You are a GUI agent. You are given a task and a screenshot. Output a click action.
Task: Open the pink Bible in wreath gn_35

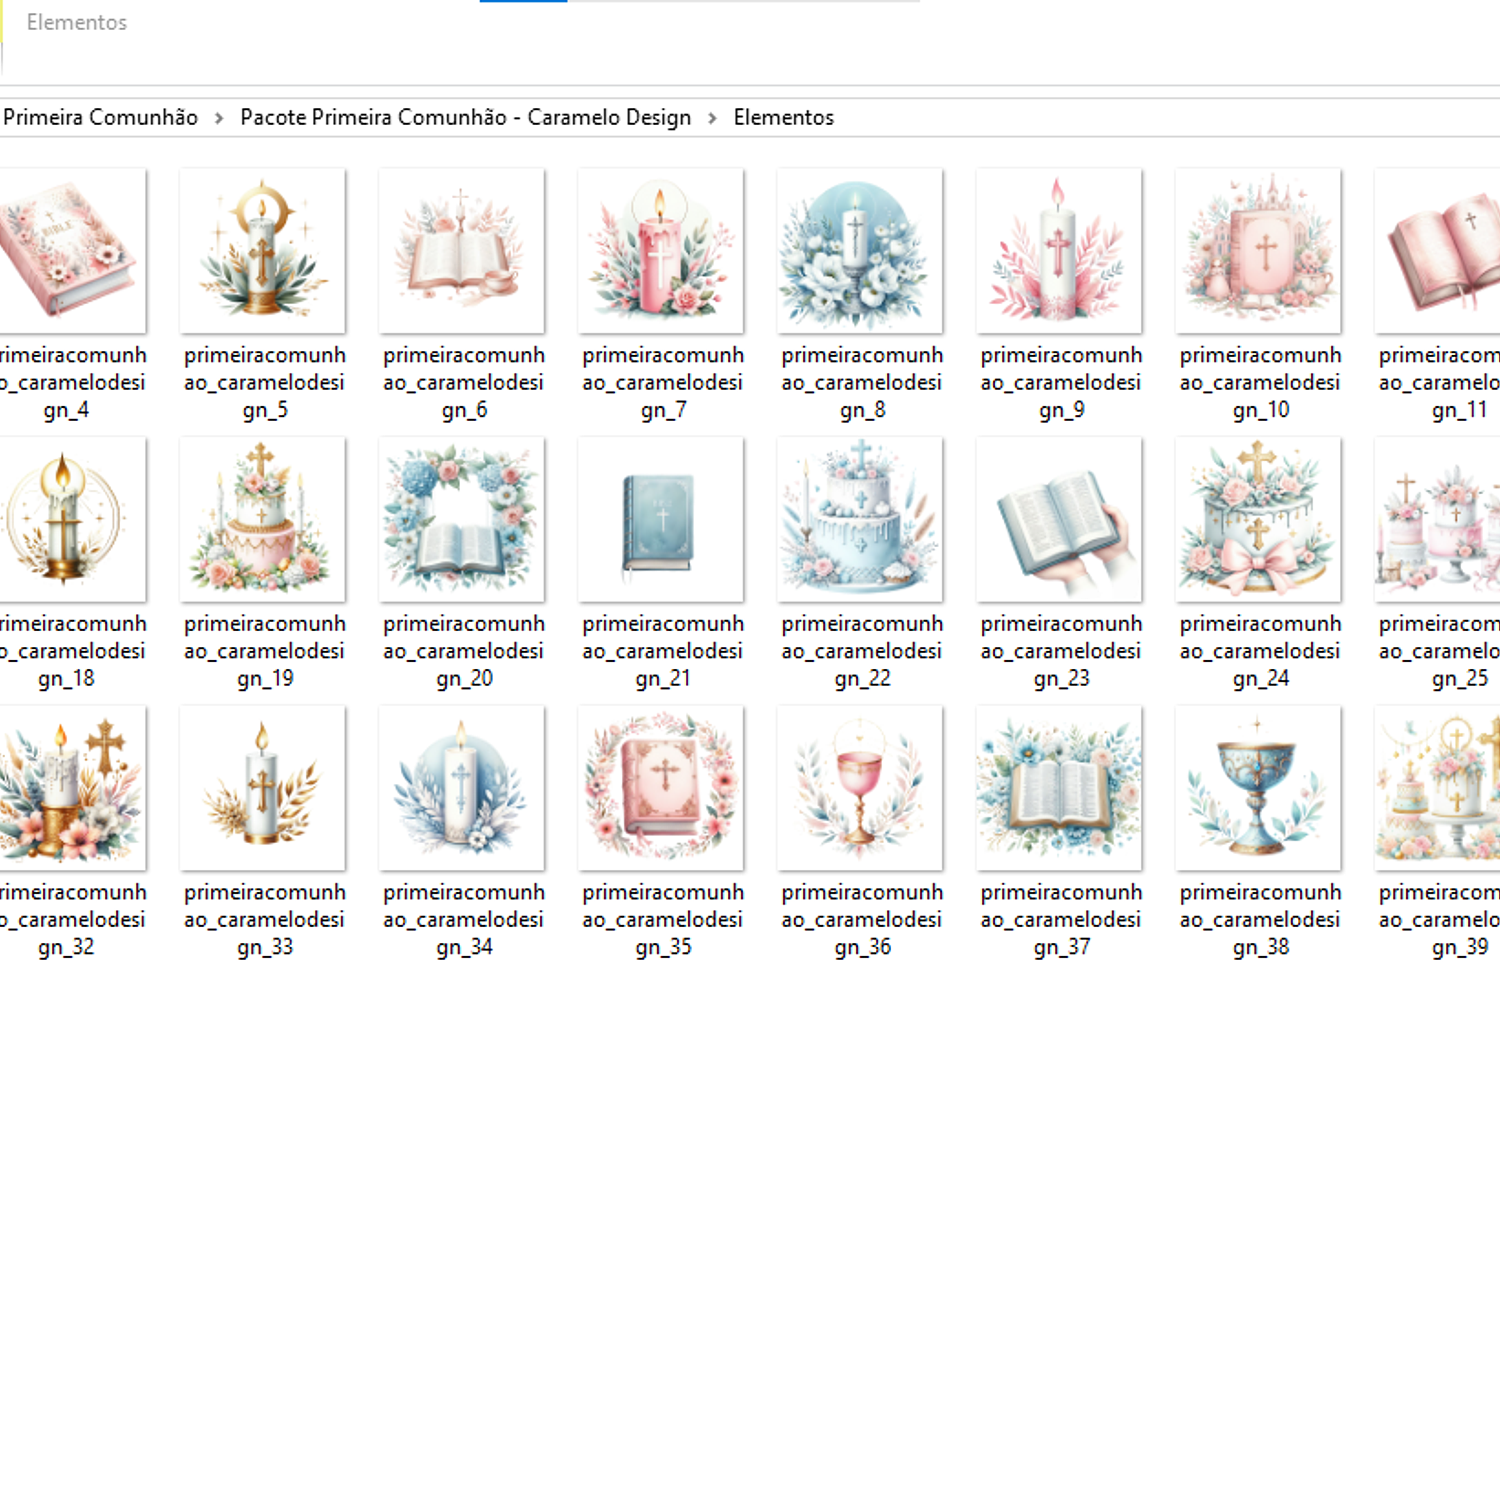[x=661, y=788]
